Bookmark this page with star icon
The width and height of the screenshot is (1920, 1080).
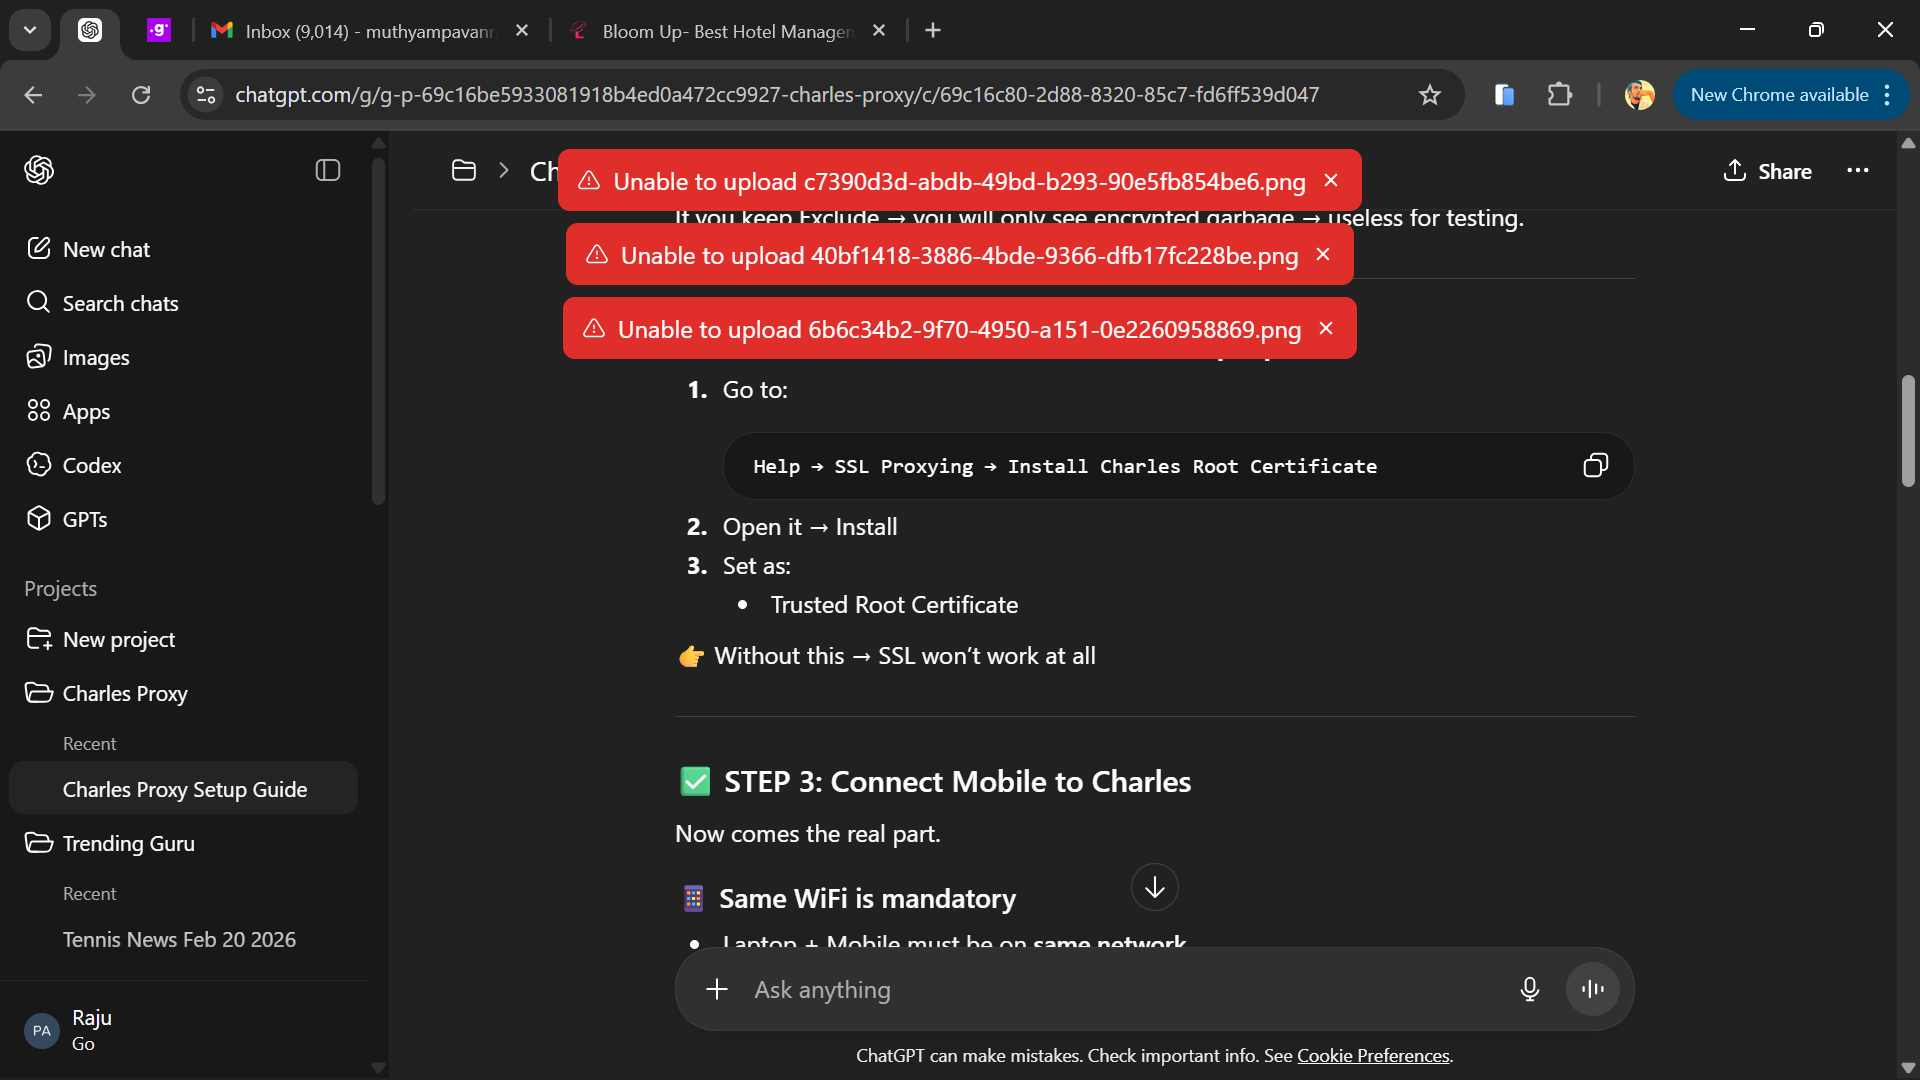pyautogui.click(x=1429, y=95)
